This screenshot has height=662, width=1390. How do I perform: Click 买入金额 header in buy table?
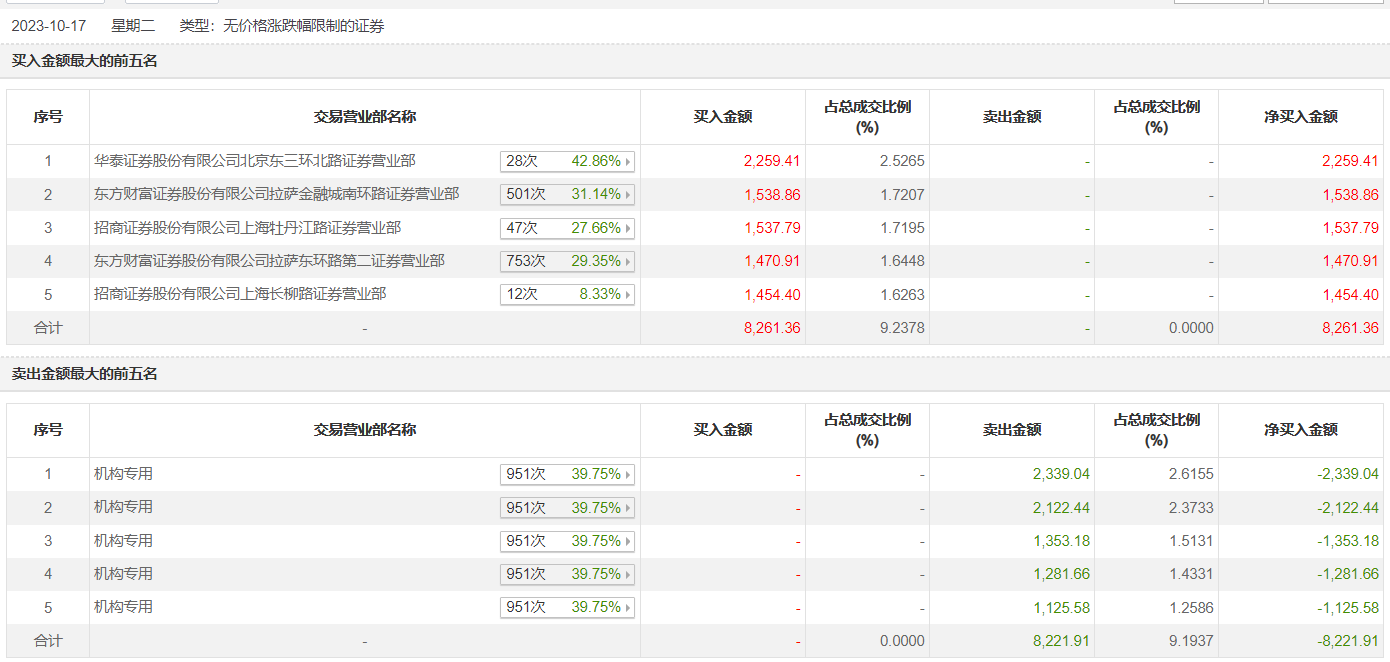click(722, 117)
